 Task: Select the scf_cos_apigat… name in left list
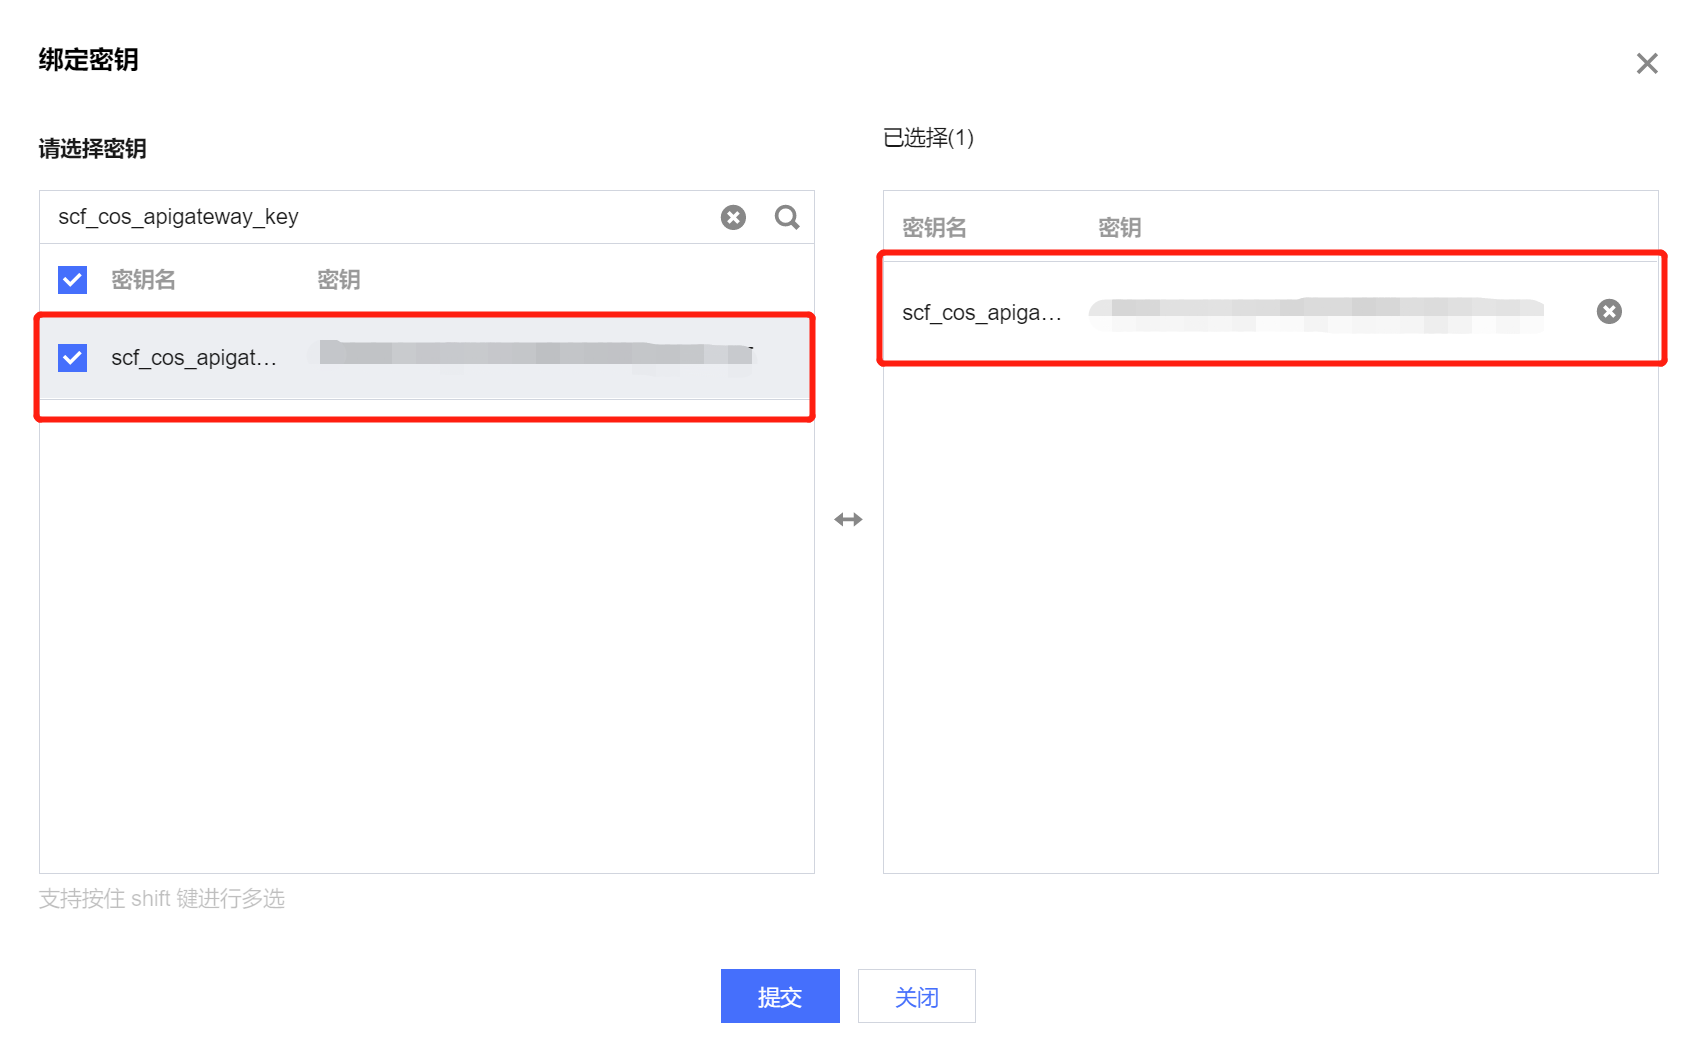point(194,358)
